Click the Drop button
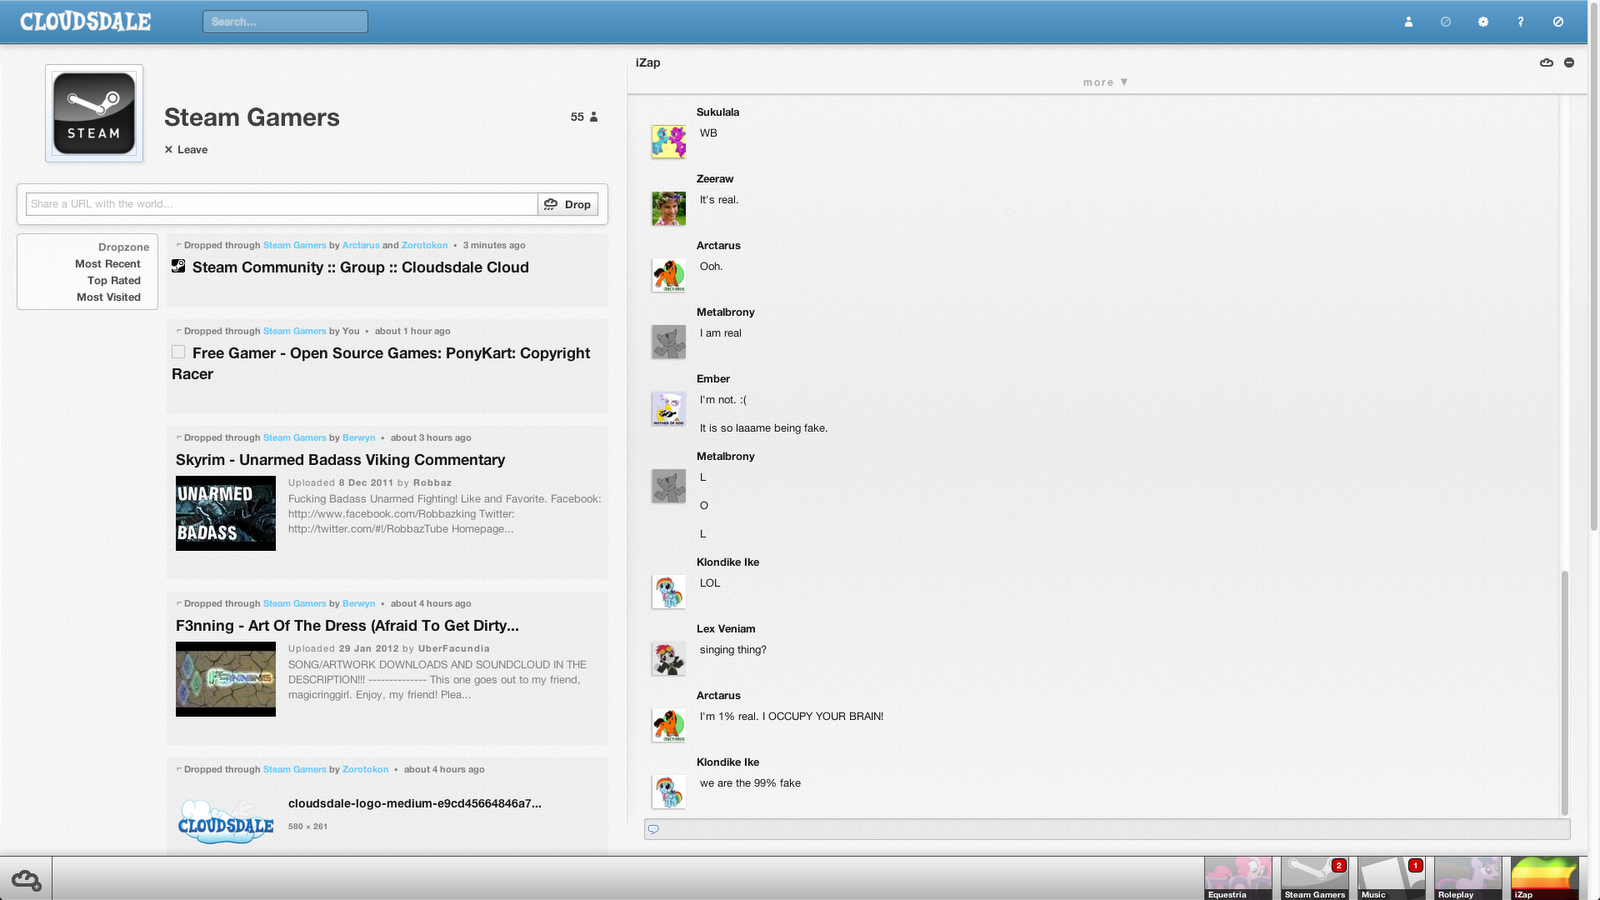 click(x=568, y=204)
